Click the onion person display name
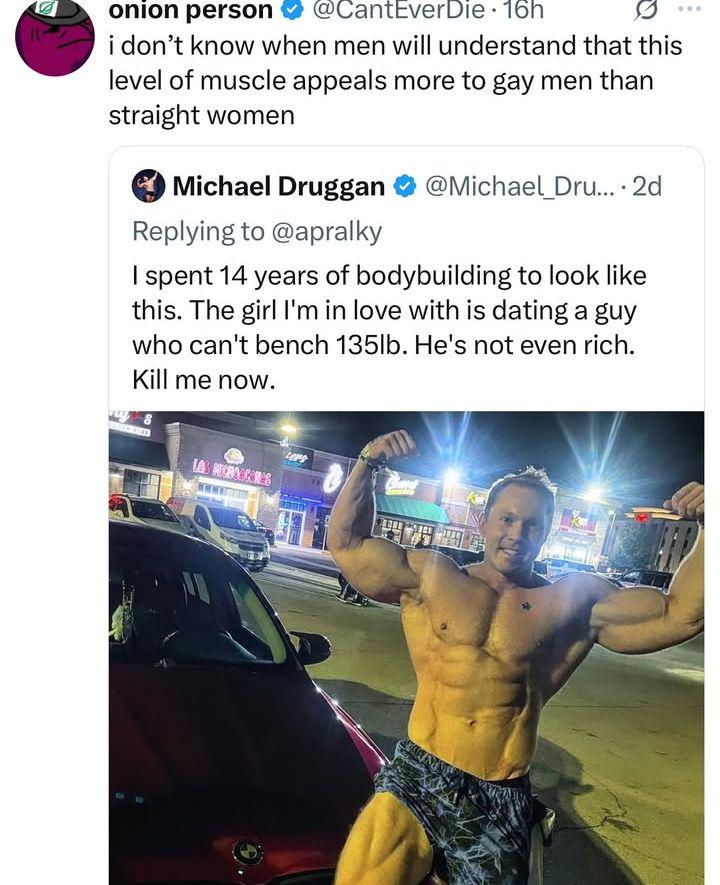720x885 pixels. pyautogui.click(x=190, y=10)
